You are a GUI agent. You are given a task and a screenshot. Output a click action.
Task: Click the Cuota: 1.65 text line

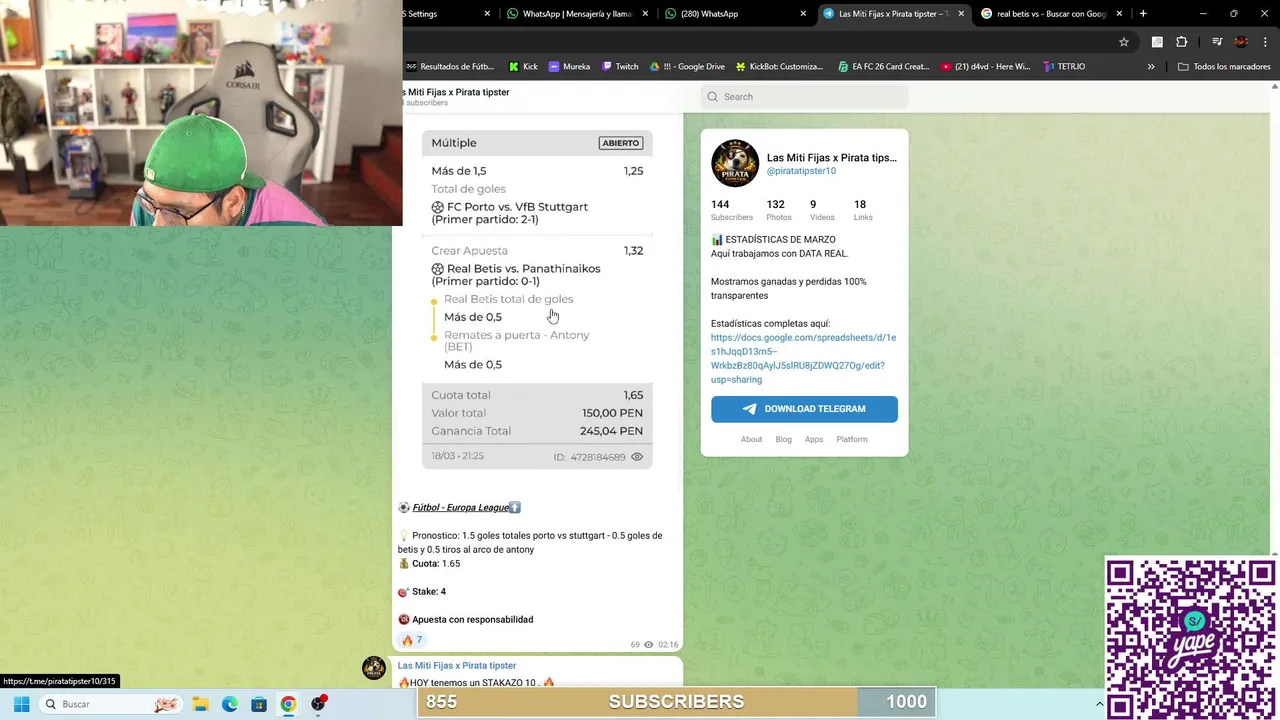436,564
